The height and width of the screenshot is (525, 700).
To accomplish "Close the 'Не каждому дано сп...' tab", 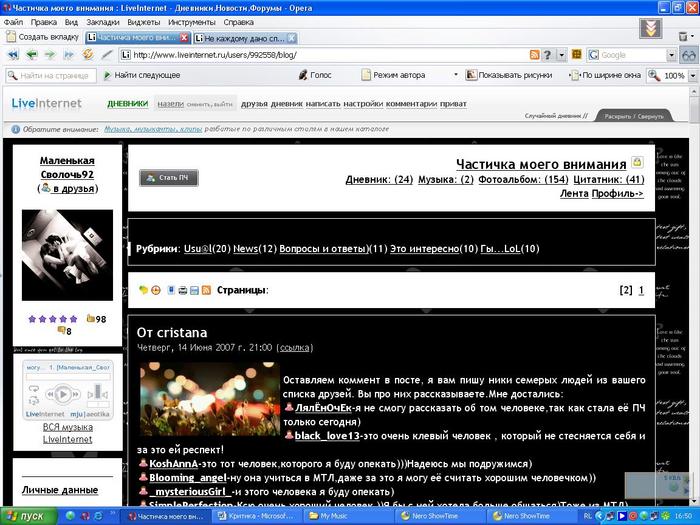I will pyautogui.click(x=291, y=38).
